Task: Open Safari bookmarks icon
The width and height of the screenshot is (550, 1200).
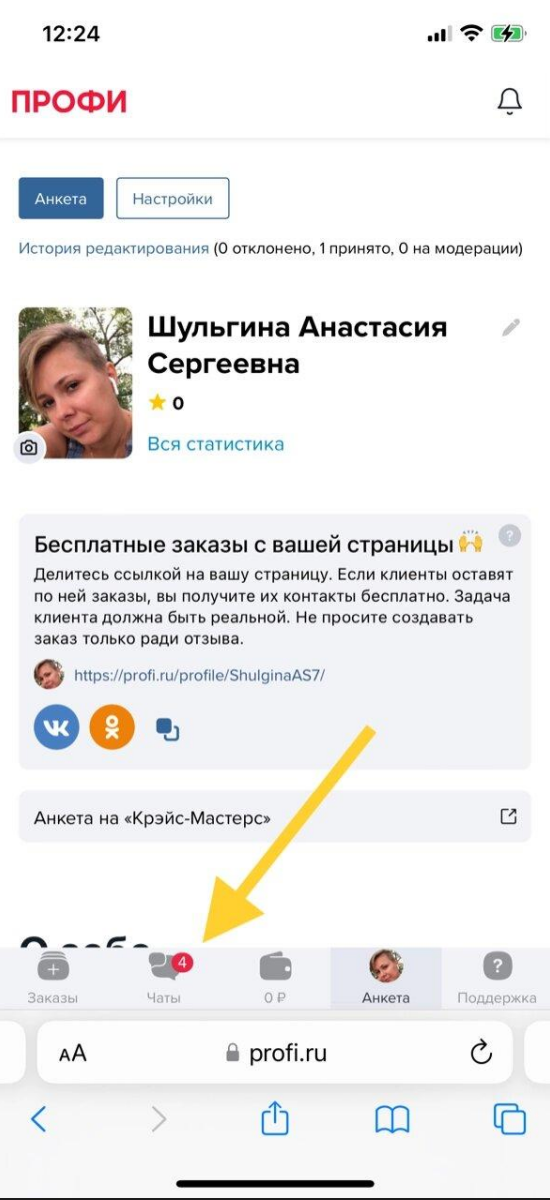Action: coord(393,1120)
